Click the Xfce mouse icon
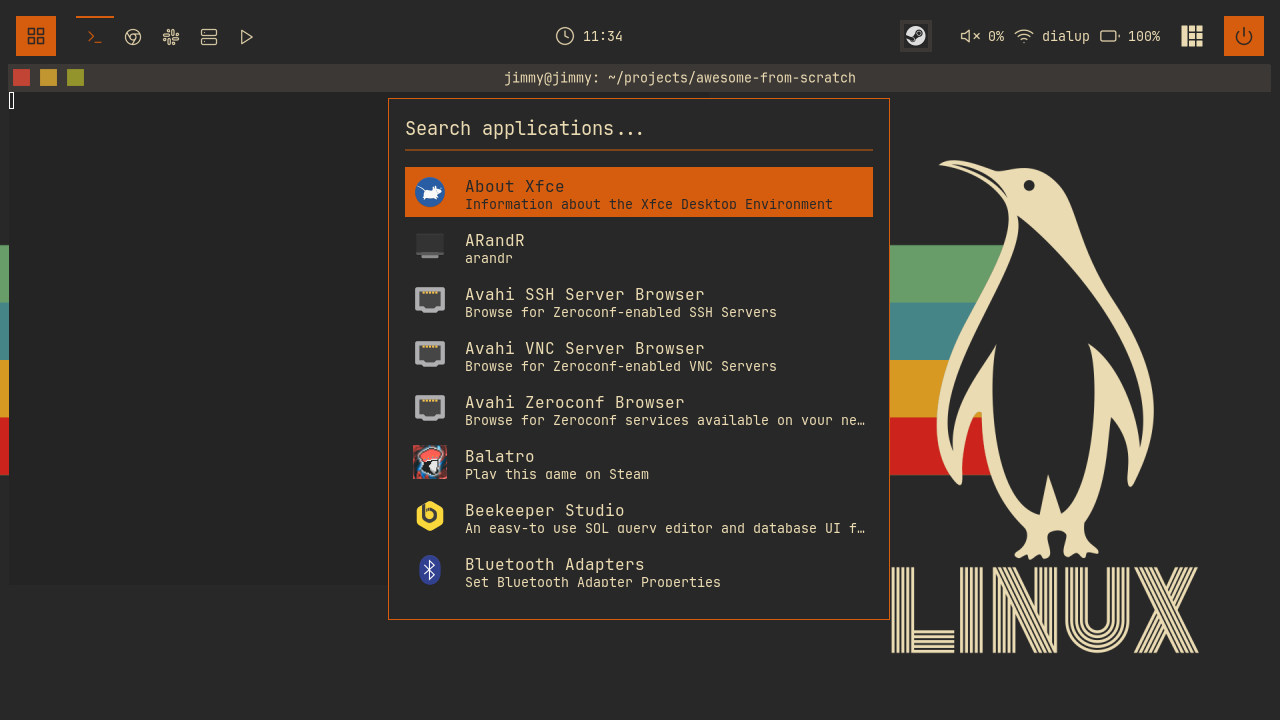The image size is (1280, 720). pyautogui.click(x=430, y=192)
